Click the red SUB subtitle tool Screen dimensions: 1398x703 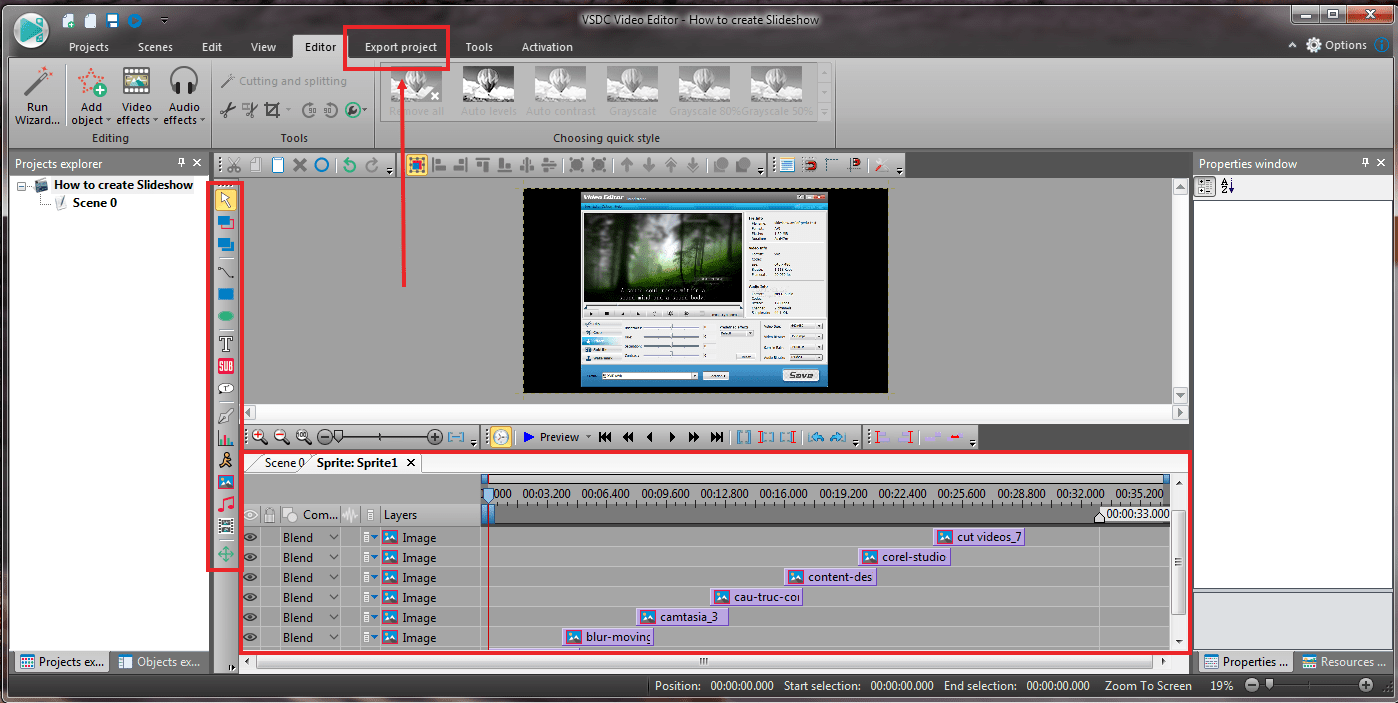[x=226, y=366]
